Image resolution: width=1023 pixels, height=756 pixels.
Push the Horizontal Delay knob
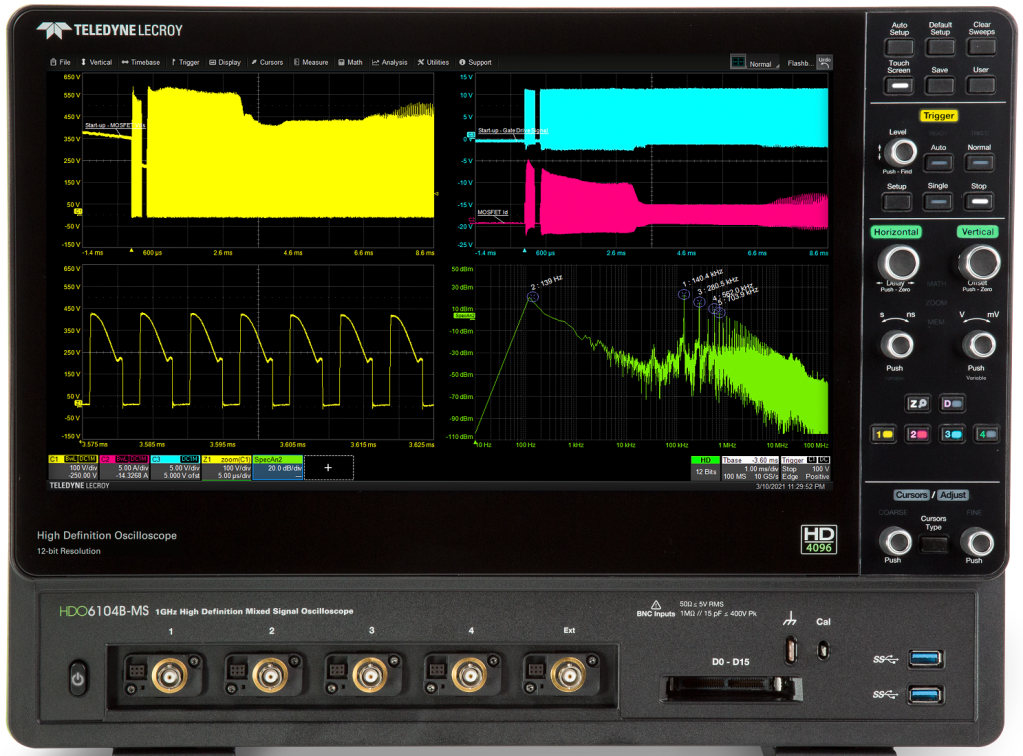click(900, 263)
